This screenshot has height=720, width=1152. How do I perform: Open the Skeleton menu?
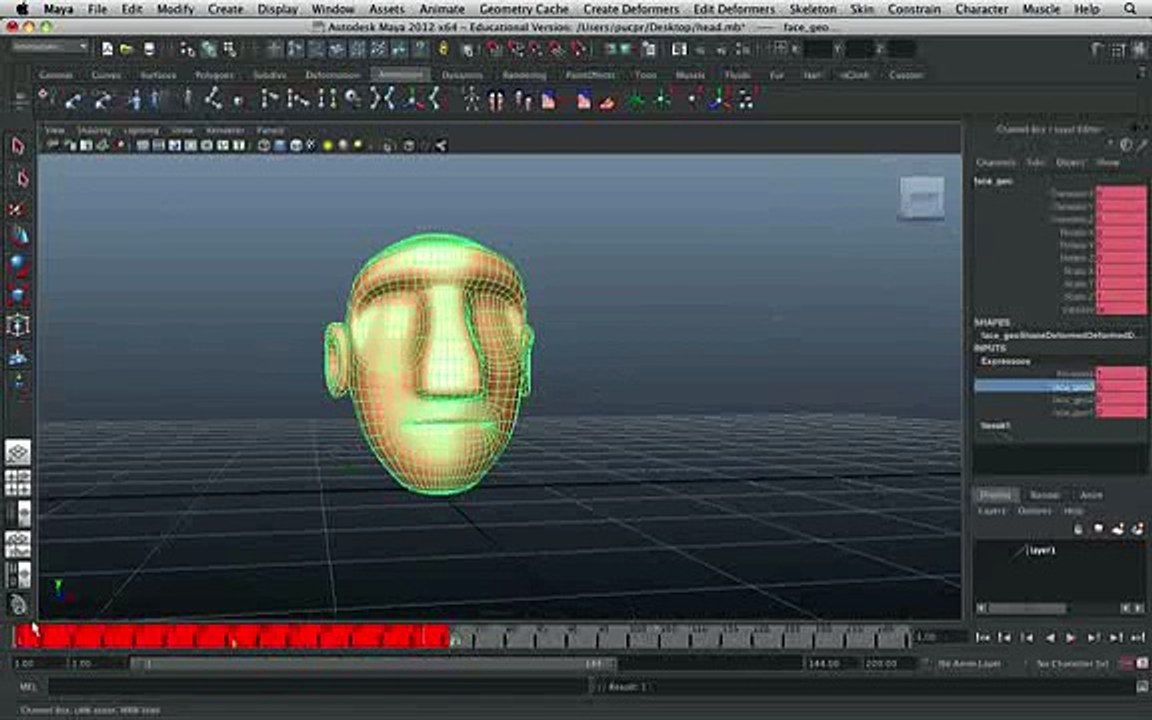(x=813, y=9)
